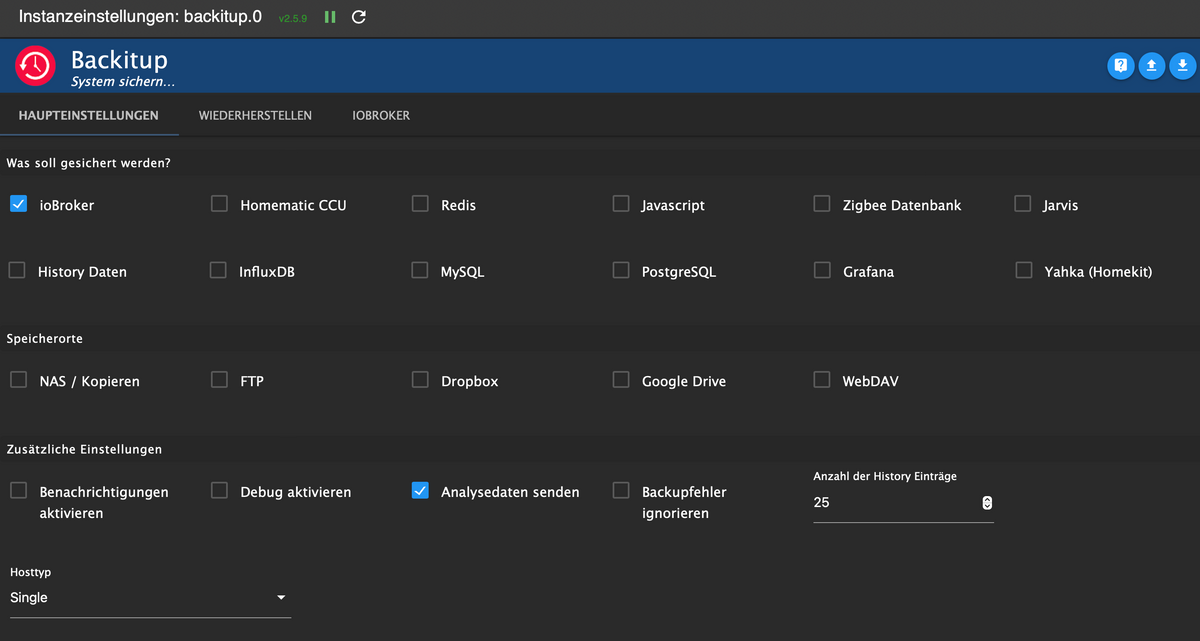Check the Yahka (Homekit) checkbox
The image size is (1200, 641).
coord(1024,270)
